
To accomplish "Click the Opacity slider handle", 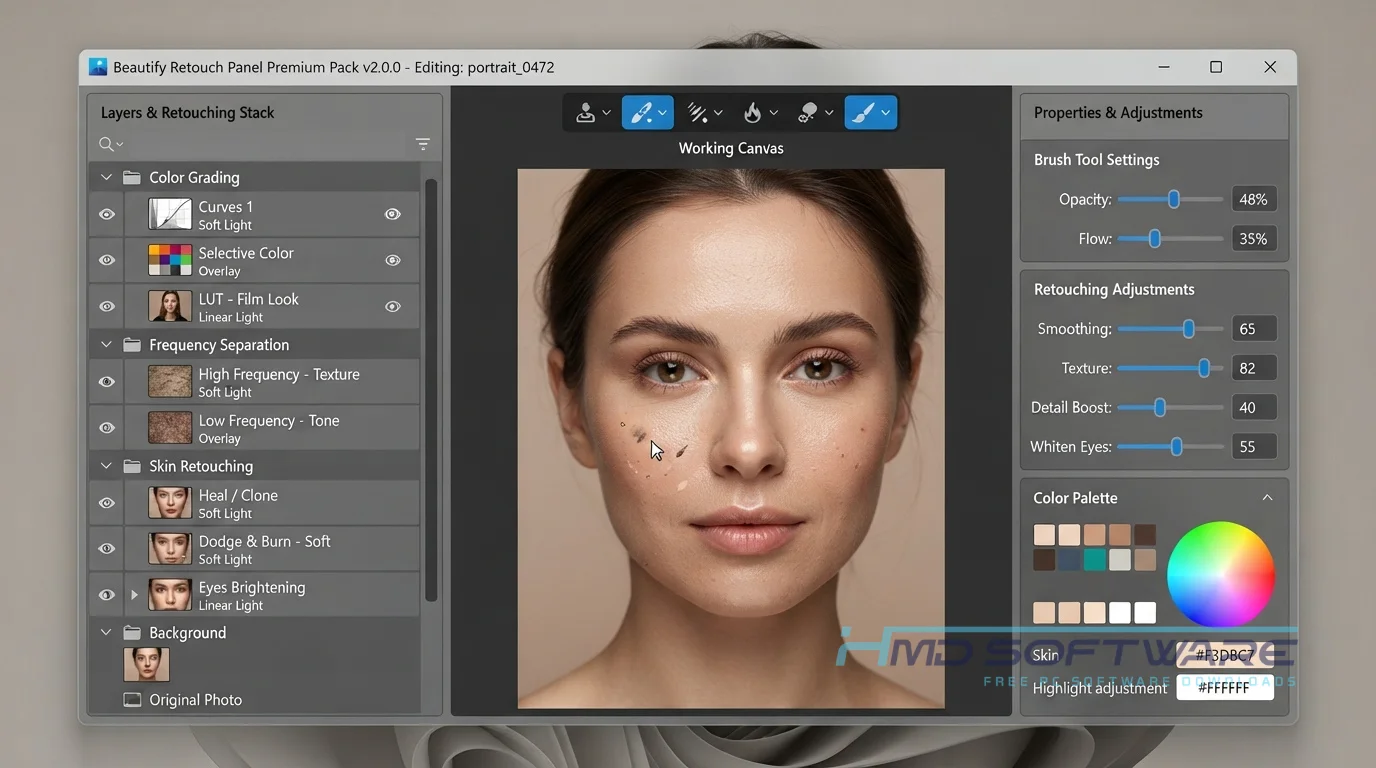I will pos(1174,199).
